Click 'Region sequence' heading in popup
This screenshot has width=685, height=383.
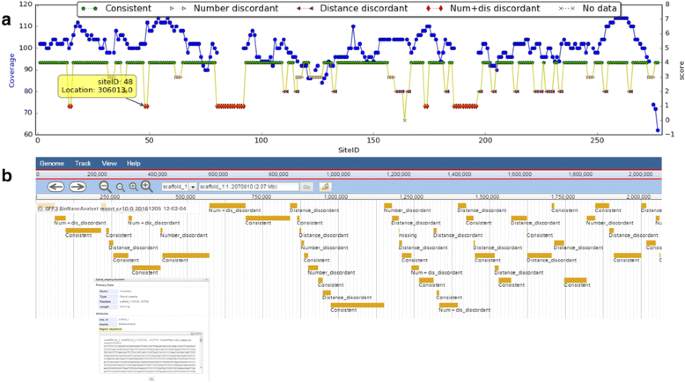pos(111,329)
